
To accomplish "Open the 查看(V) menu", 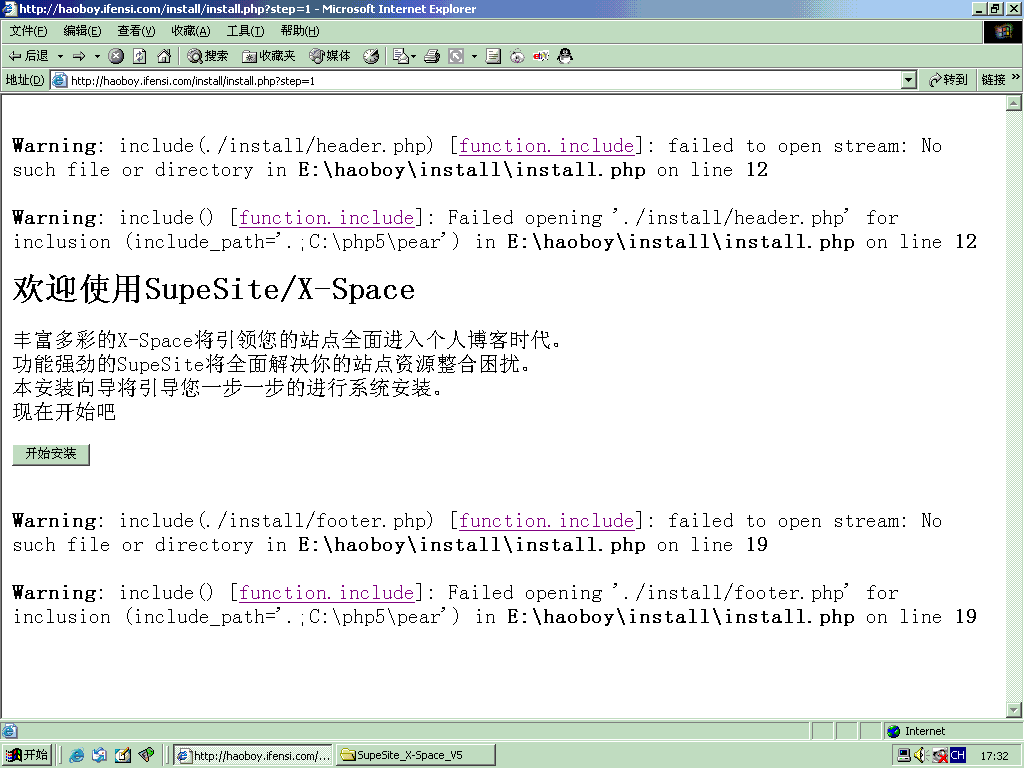I will tap(136, 31).
